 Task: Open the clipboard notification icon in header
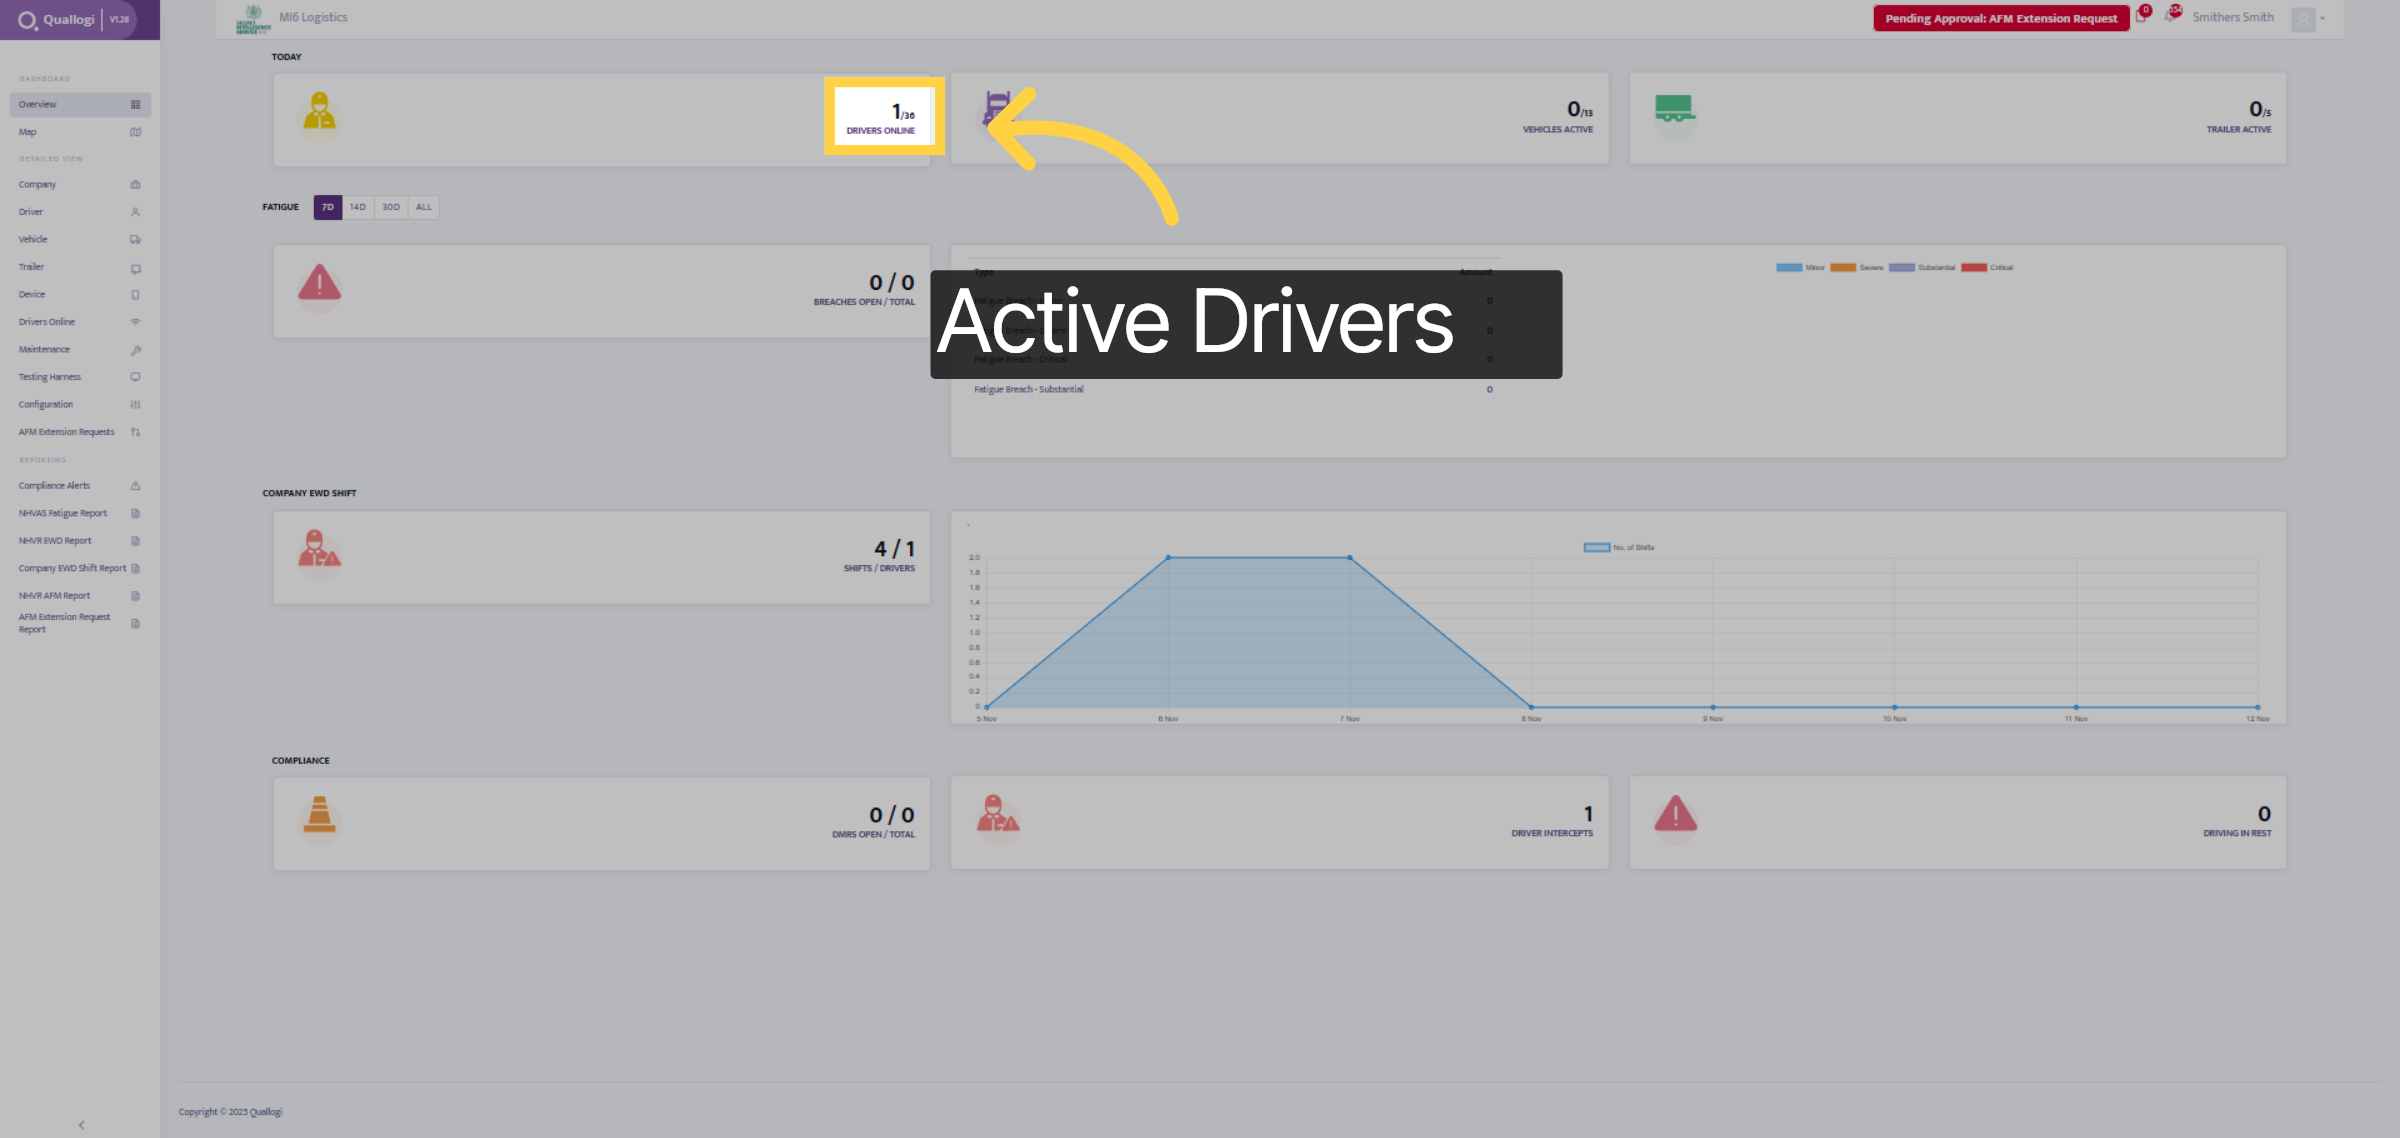pos(2142,15)
